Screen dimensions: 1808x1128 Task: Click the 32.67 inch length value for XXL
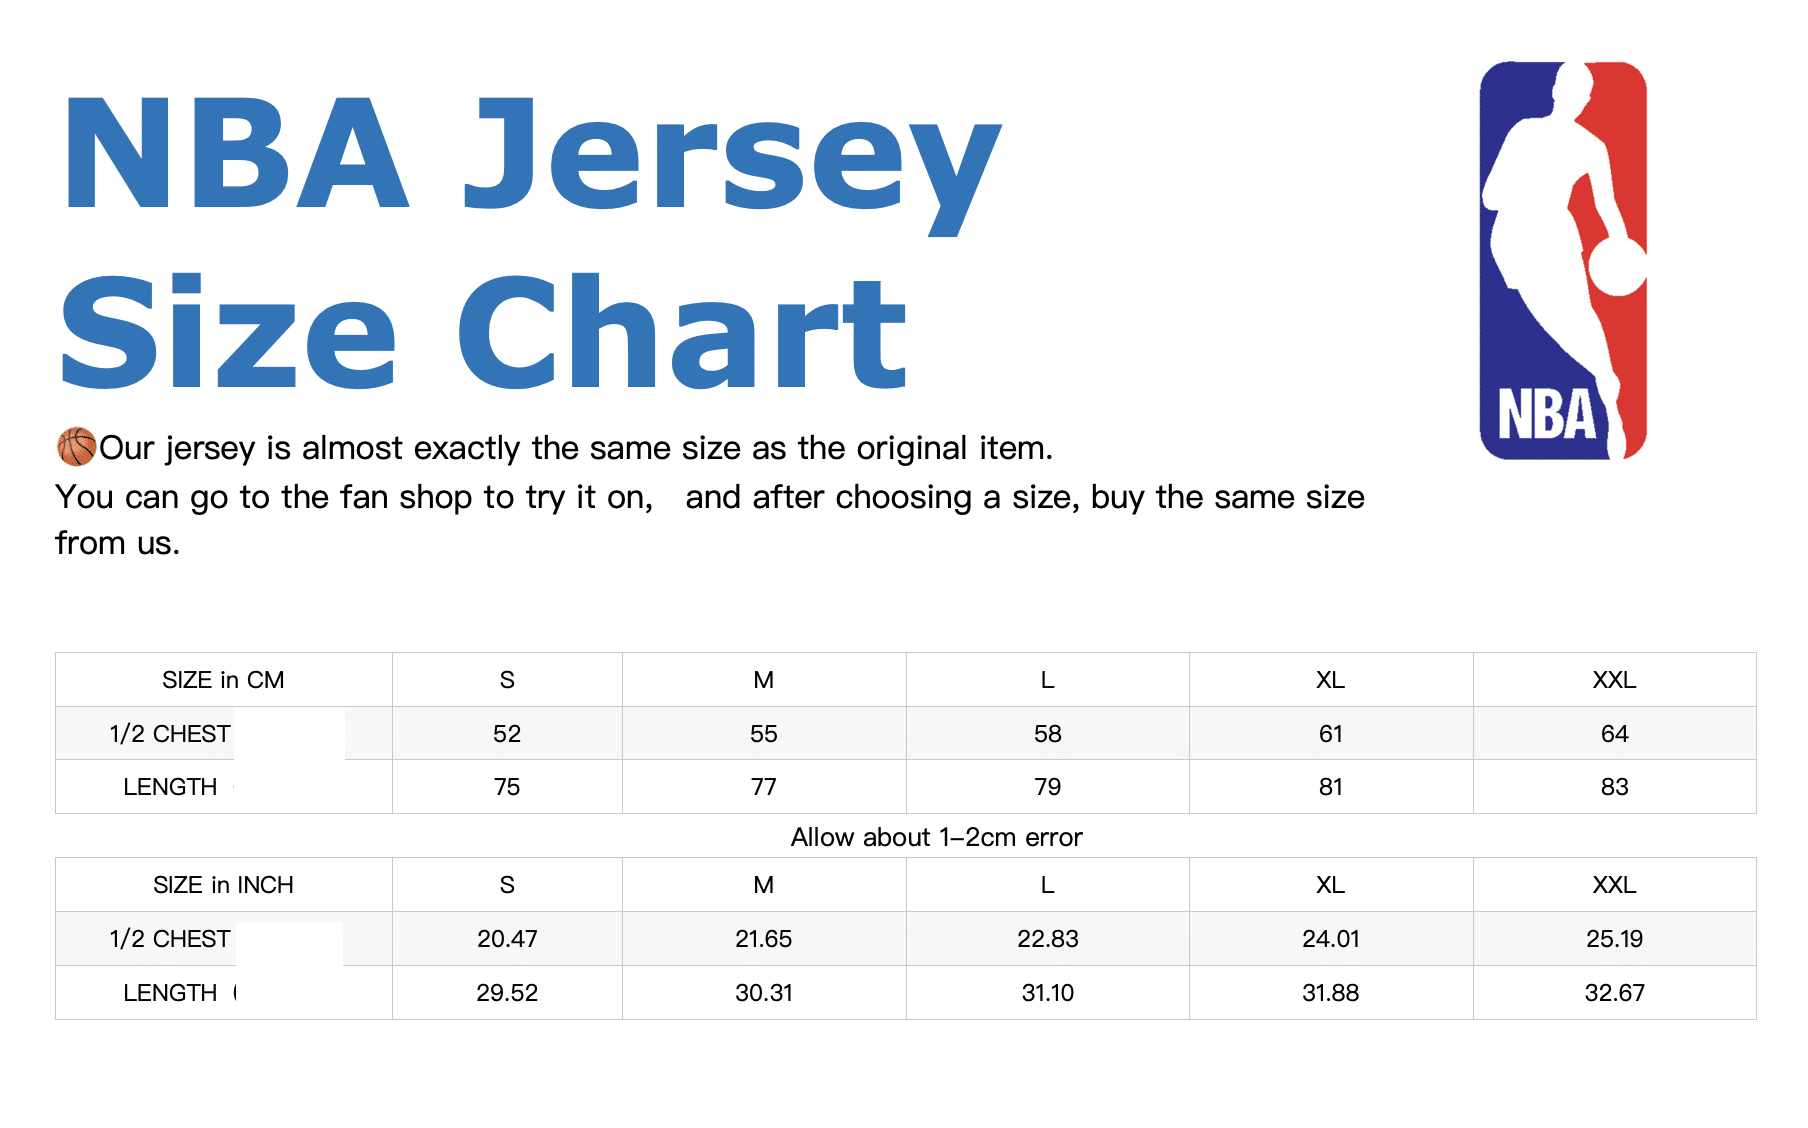click(x=1614, y=993)
